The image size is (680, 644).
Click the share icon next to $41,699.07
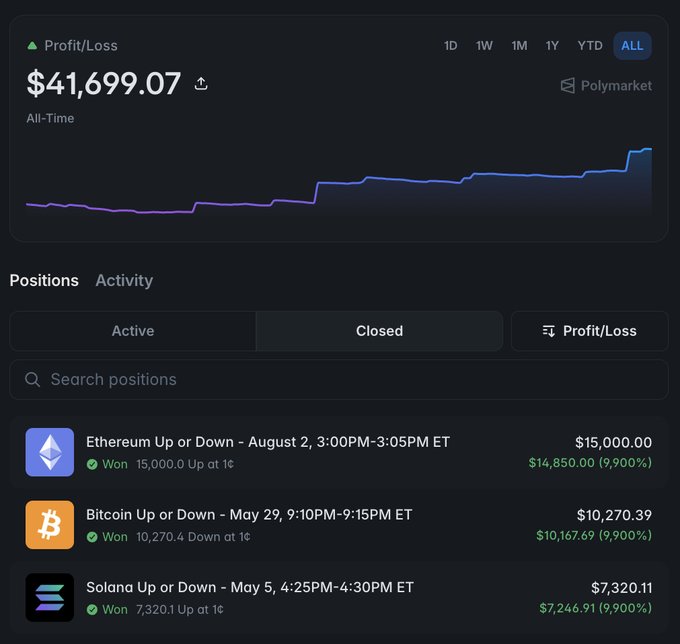[201, 83]
